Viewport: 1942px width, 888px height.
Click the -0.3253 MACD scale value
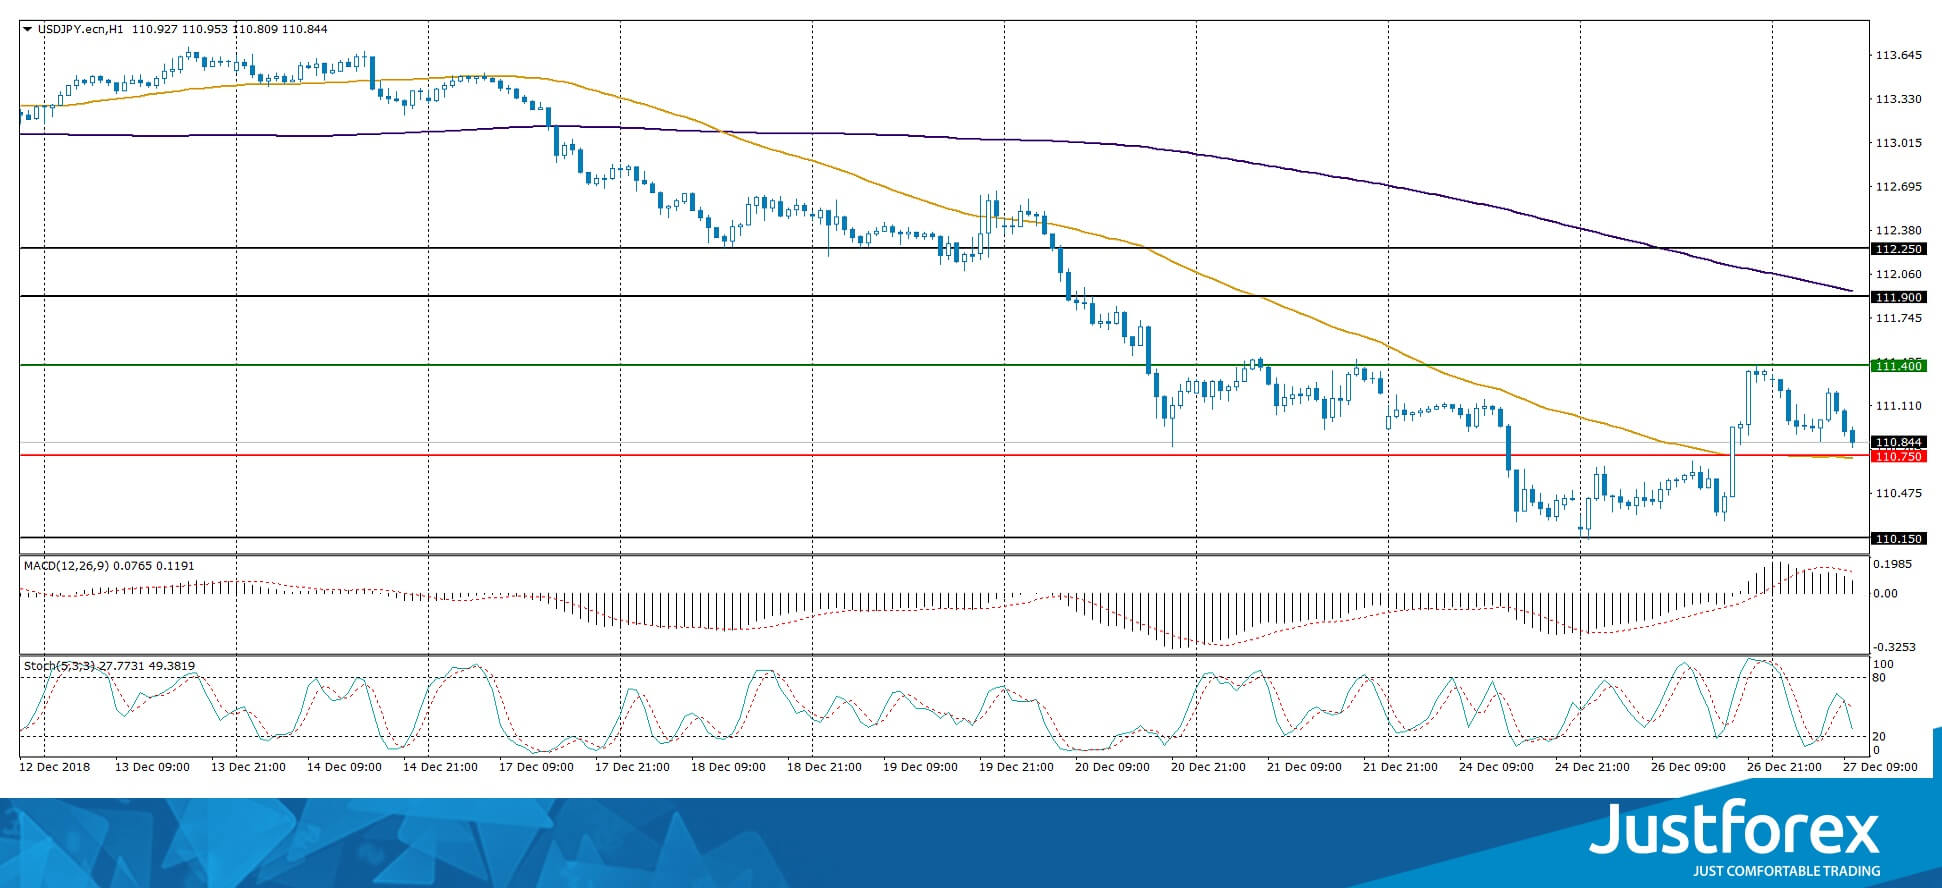(1895, 647)
